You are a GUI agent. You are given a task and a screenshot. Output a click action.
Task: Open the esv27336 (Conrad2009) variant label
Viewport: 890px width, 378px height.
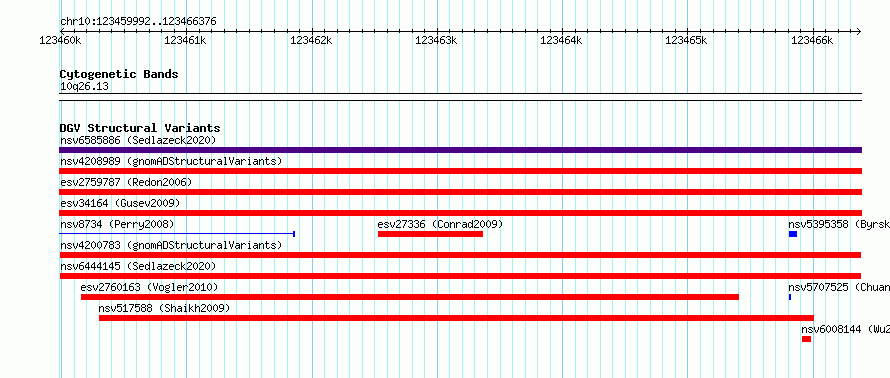tap(440, 224)
